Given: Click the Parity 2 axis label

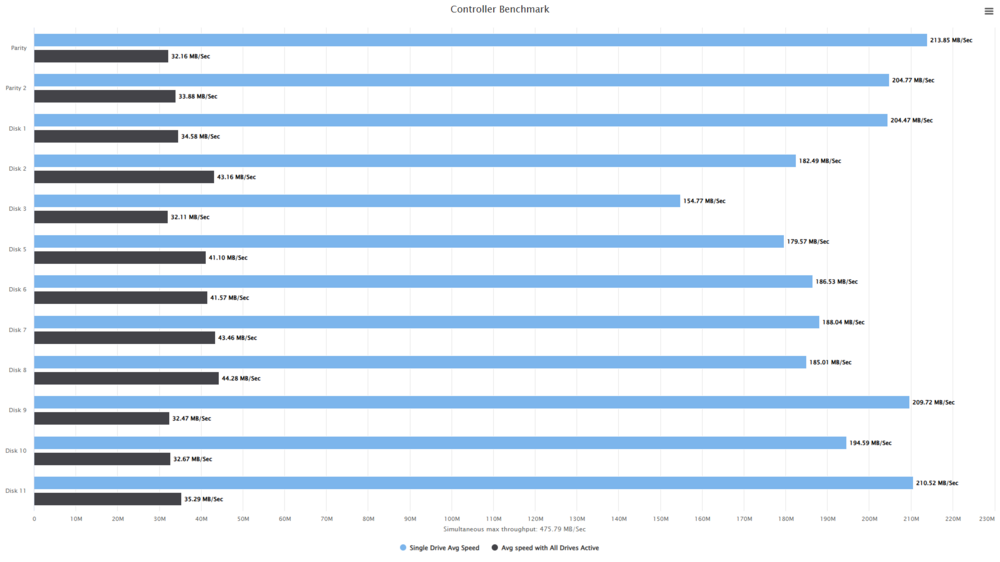Looking at the screenshot, I should pos(16,88).
